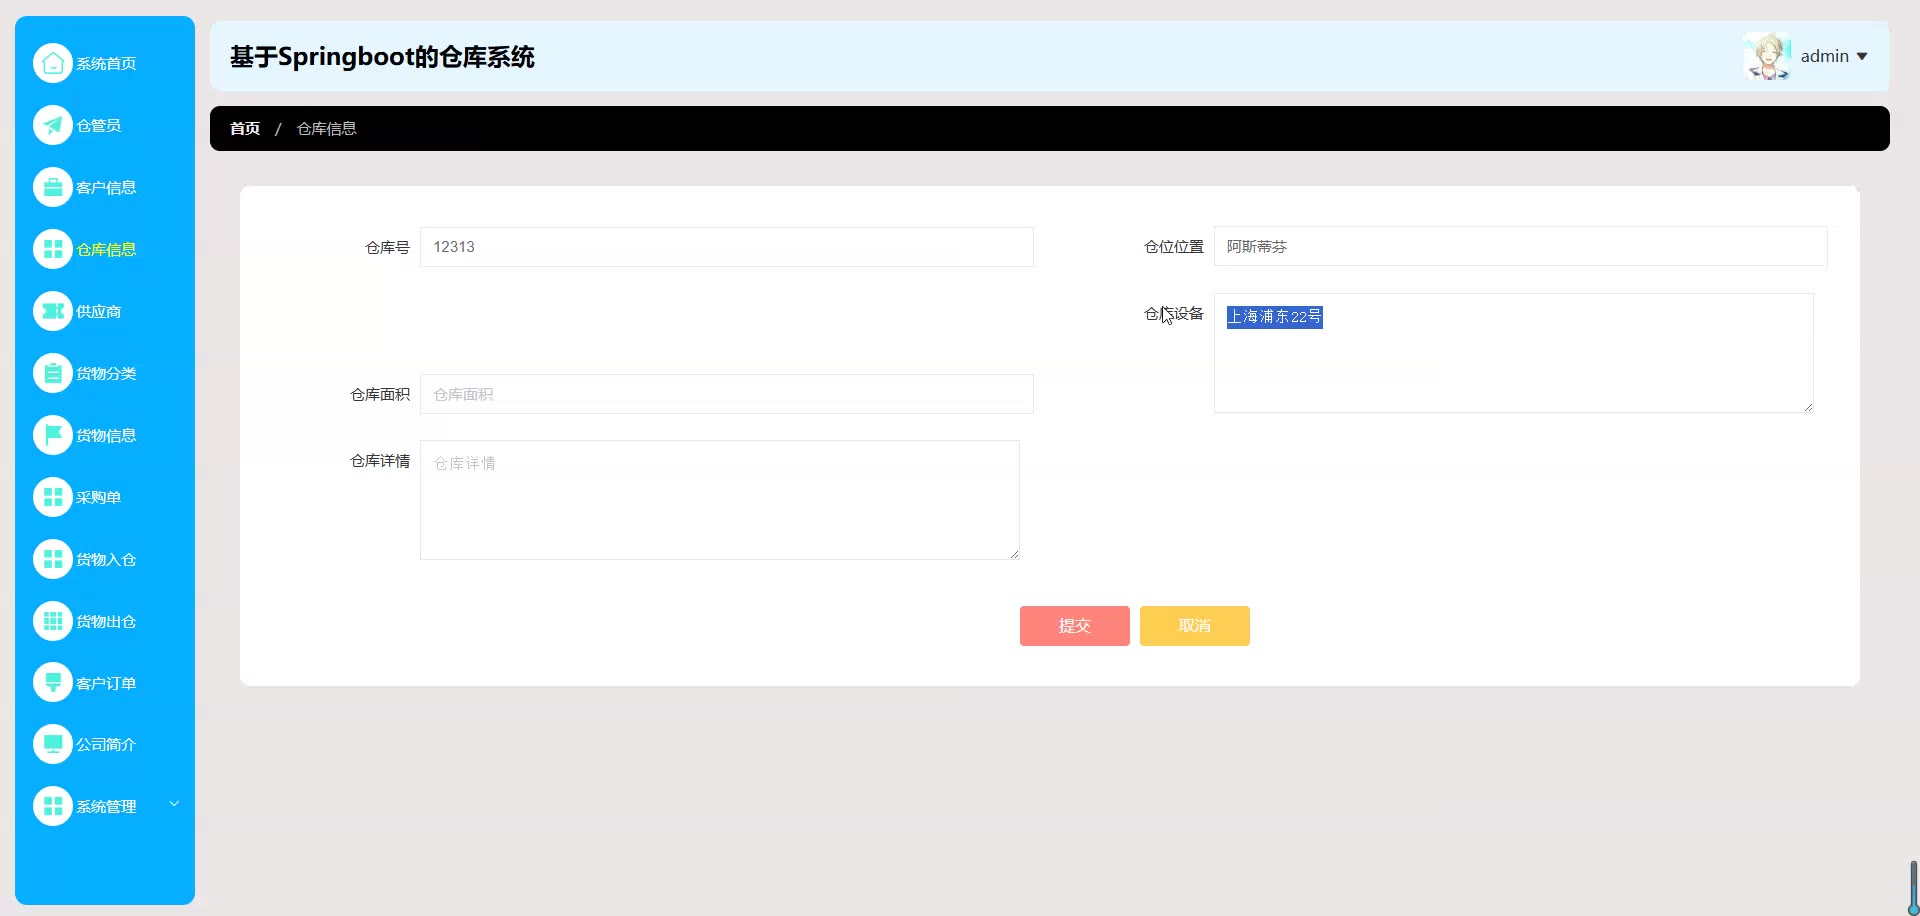Click the flag icon for 货物信息
Image resolution: width=1920 pixels, height=916 pixels.
coord(53,435)
